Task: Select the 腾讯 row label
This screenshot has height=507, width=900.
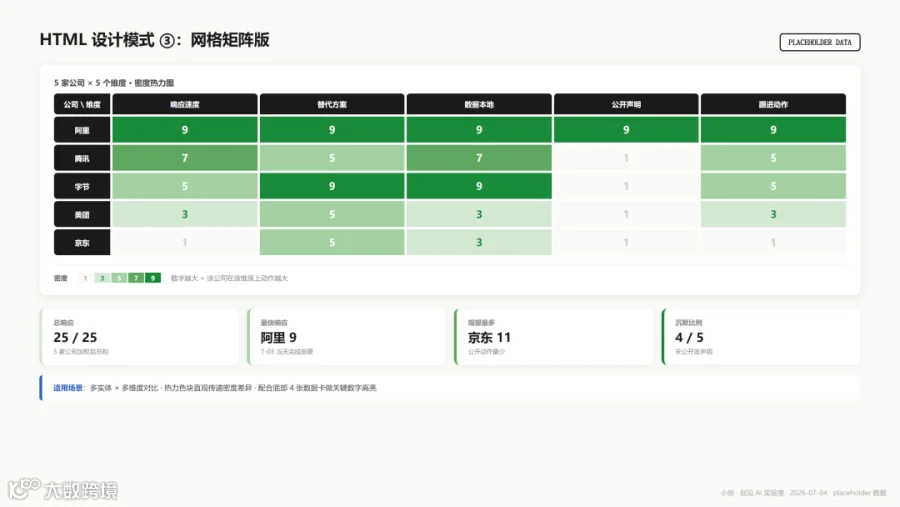Action: (82, 158)
